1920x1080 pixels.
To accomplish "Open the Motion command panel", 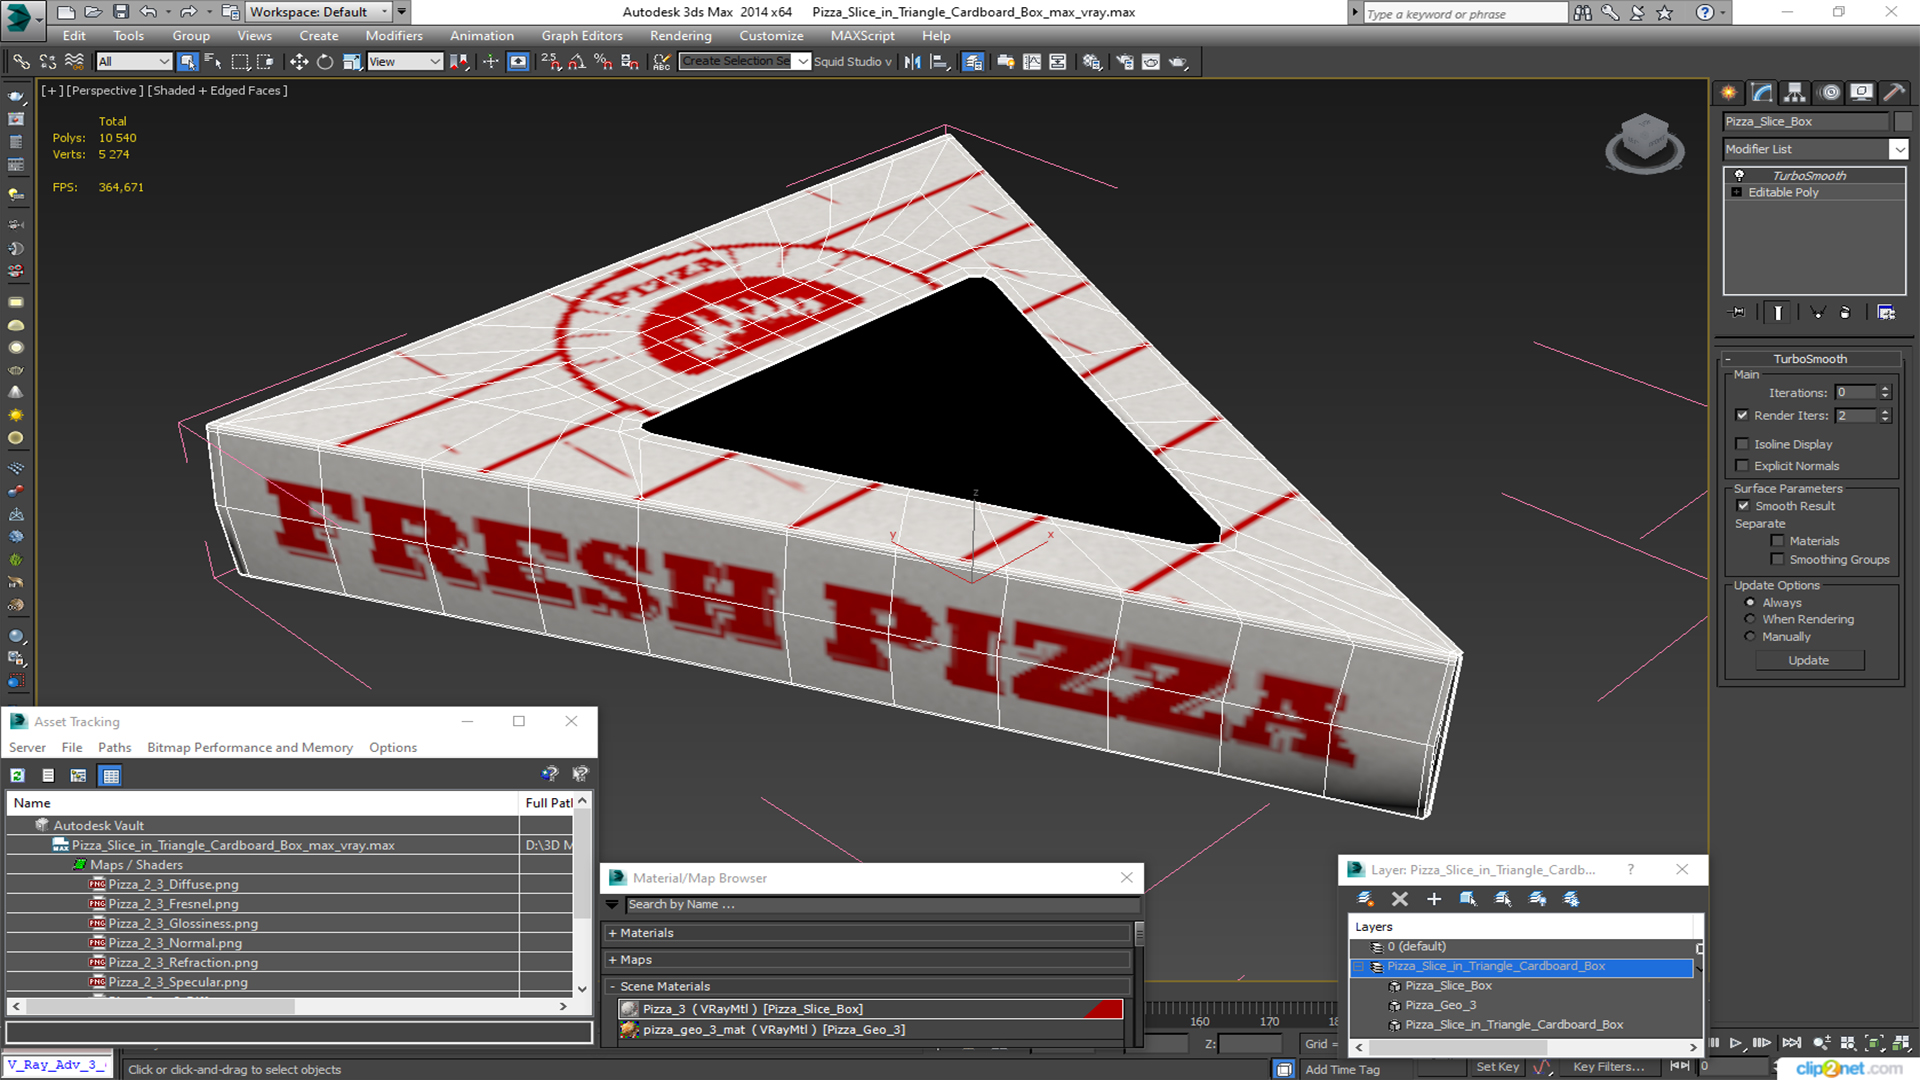I will pyautogui.click(x=1830, y=92).
